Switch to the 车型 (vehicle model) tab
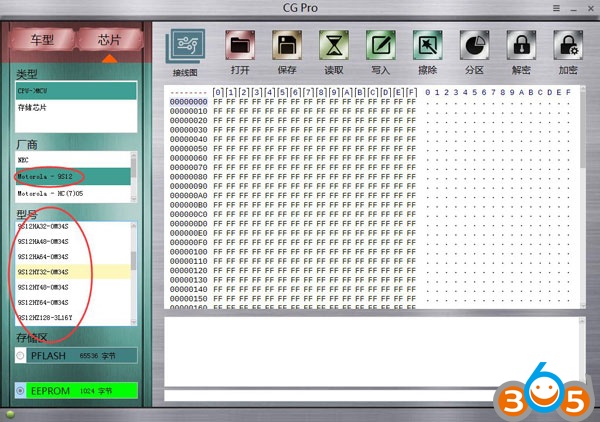 click(x=42, y=39)
